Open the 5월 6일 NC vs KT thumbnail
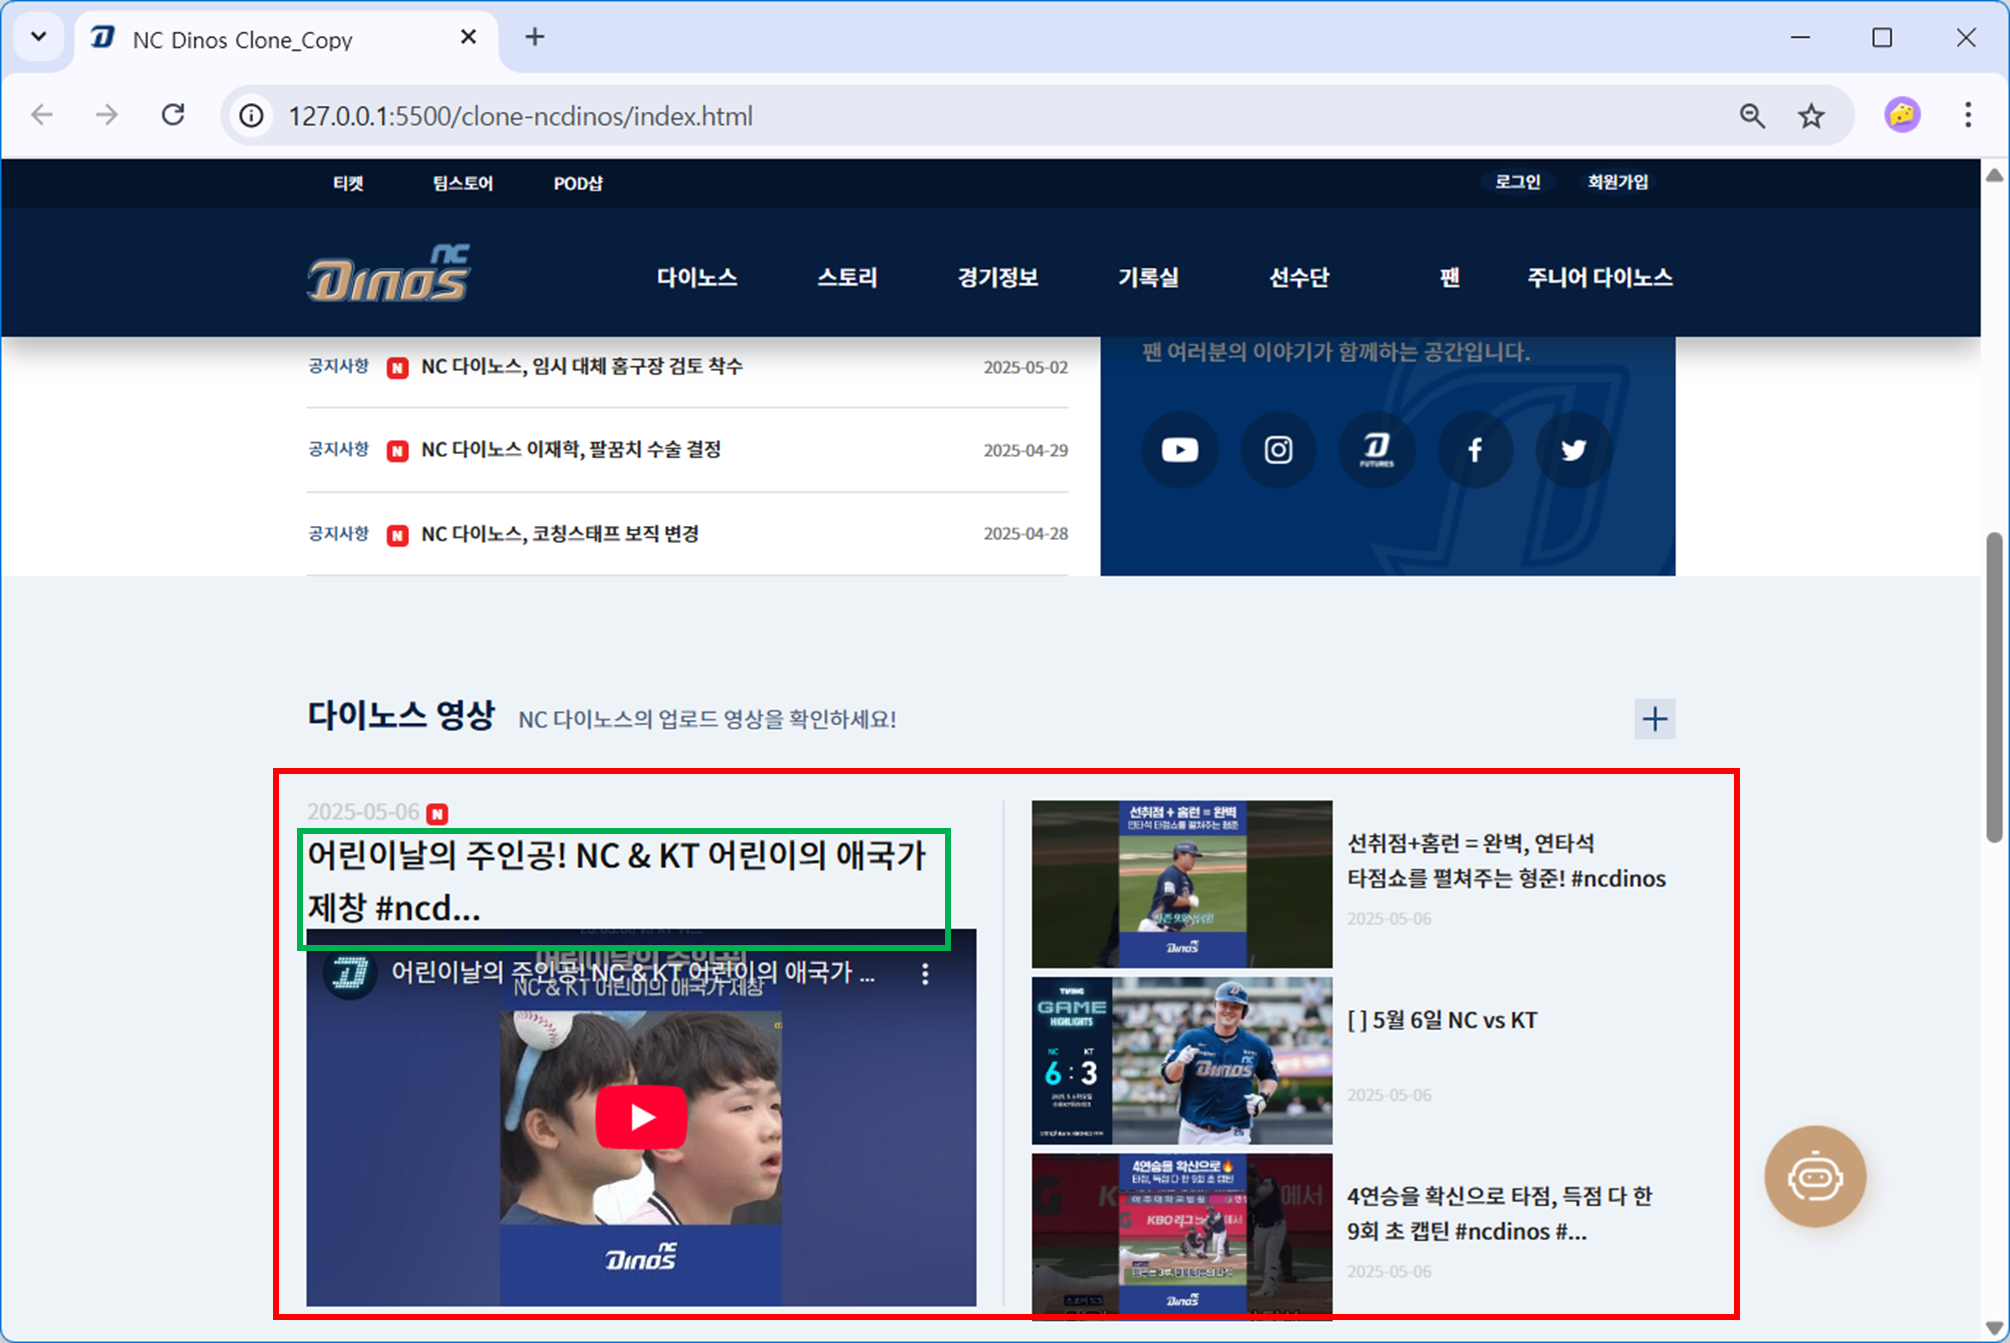 point(1181,1060)
